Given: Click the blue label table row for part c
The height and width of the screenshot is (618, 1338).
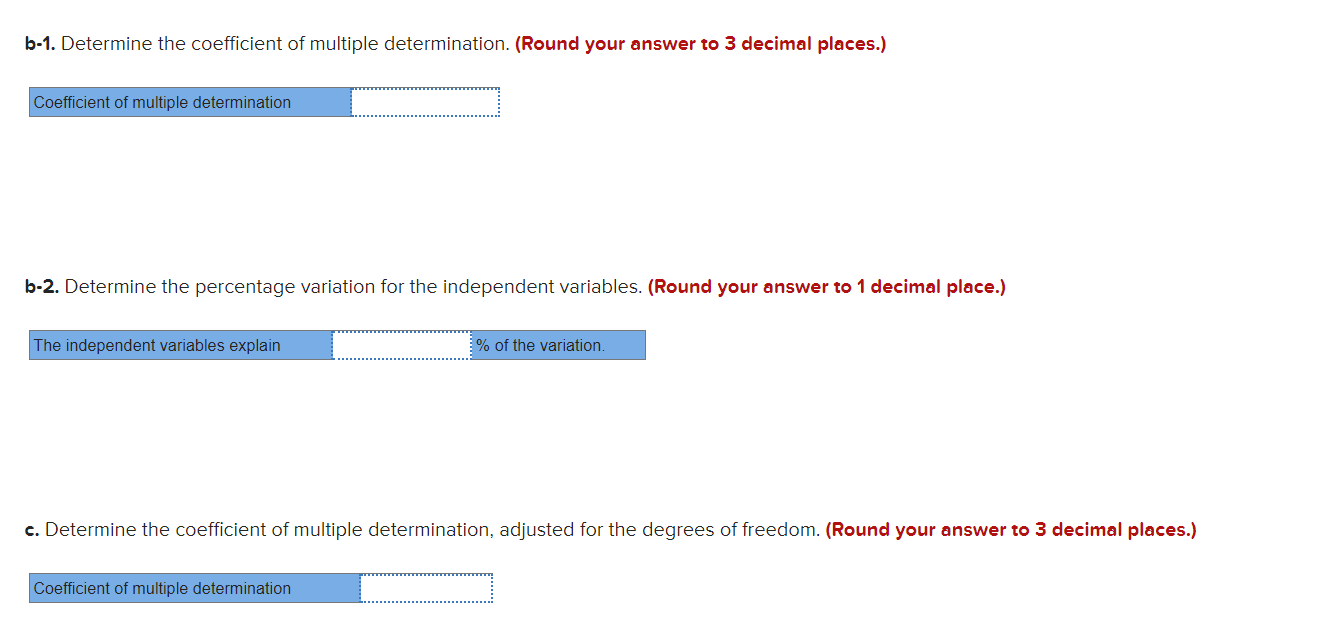Looking at the screenshot, I should click(190, 588).
